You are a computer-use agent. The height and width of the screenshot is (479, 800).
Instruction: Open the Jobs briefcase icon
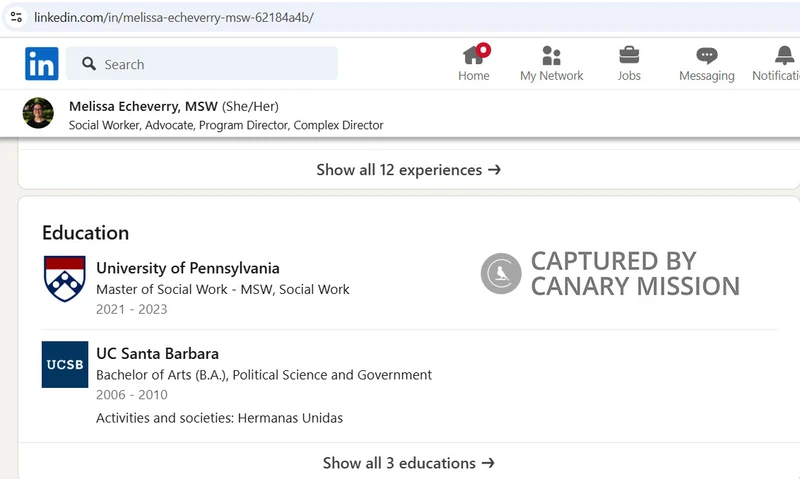tap(629, 55)
